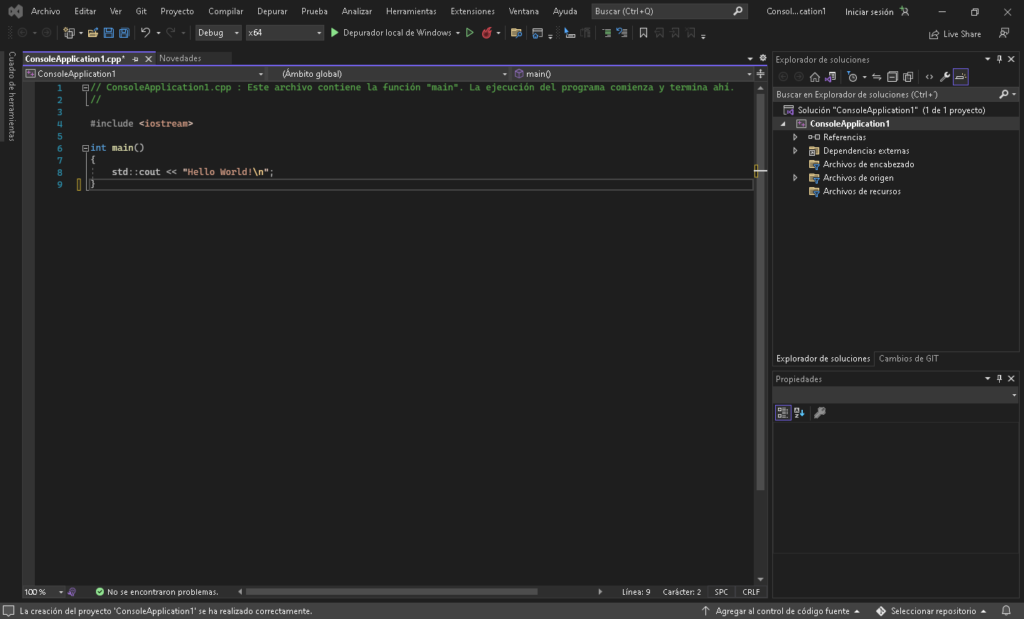Click the Home icon in Explorador de soluciones
Screen dimensions: 1024x619
click(815, 77)
